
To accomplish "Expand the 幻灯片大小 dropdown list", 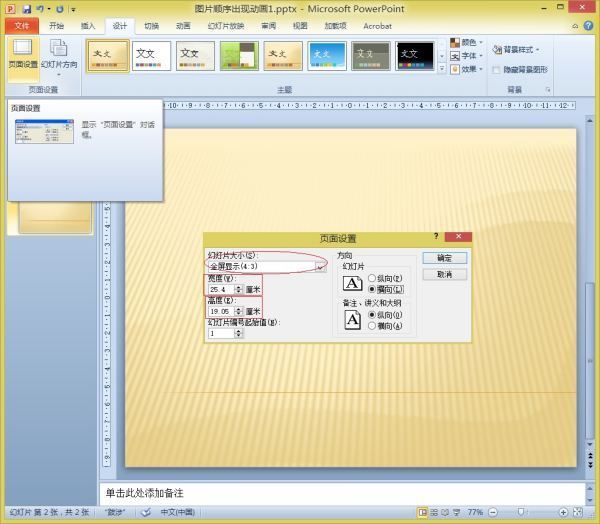I will (x=320, y=267).
